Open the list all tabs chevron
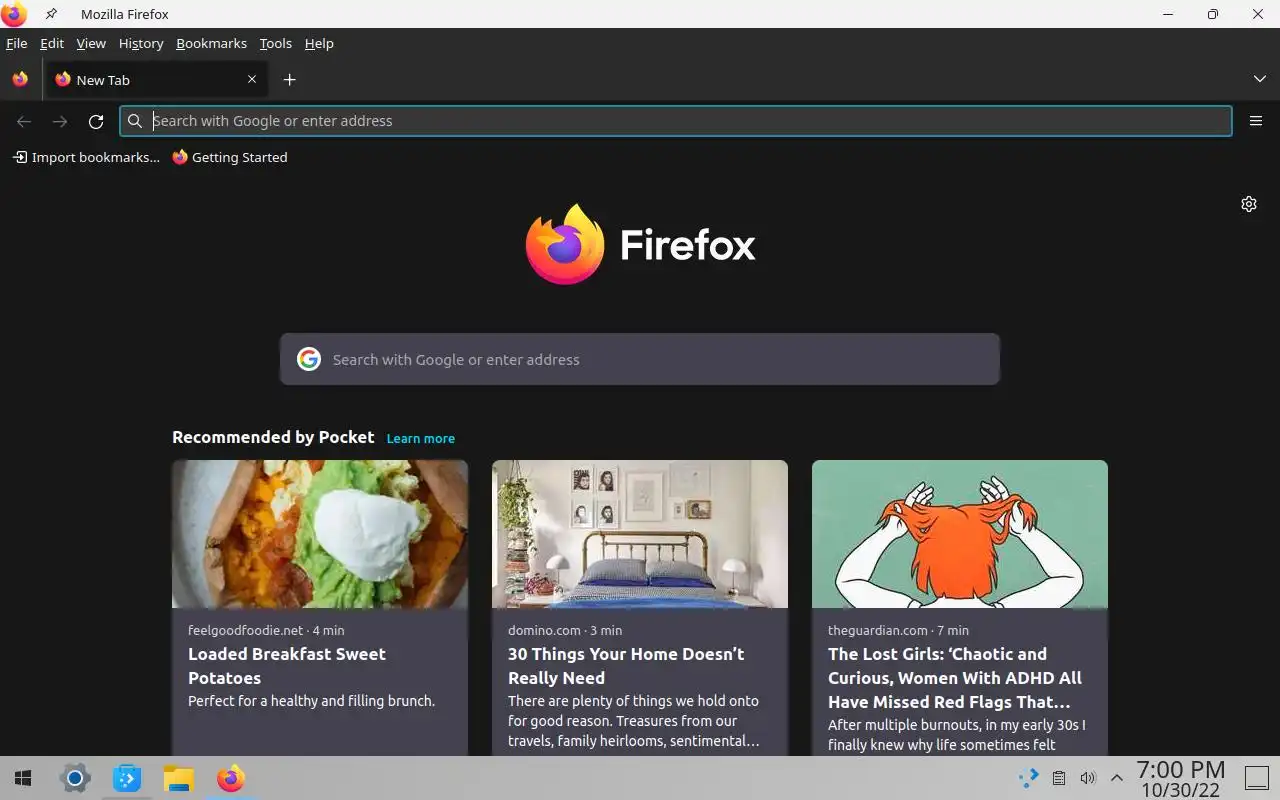1280x800 pixels. click(1260, 79)
